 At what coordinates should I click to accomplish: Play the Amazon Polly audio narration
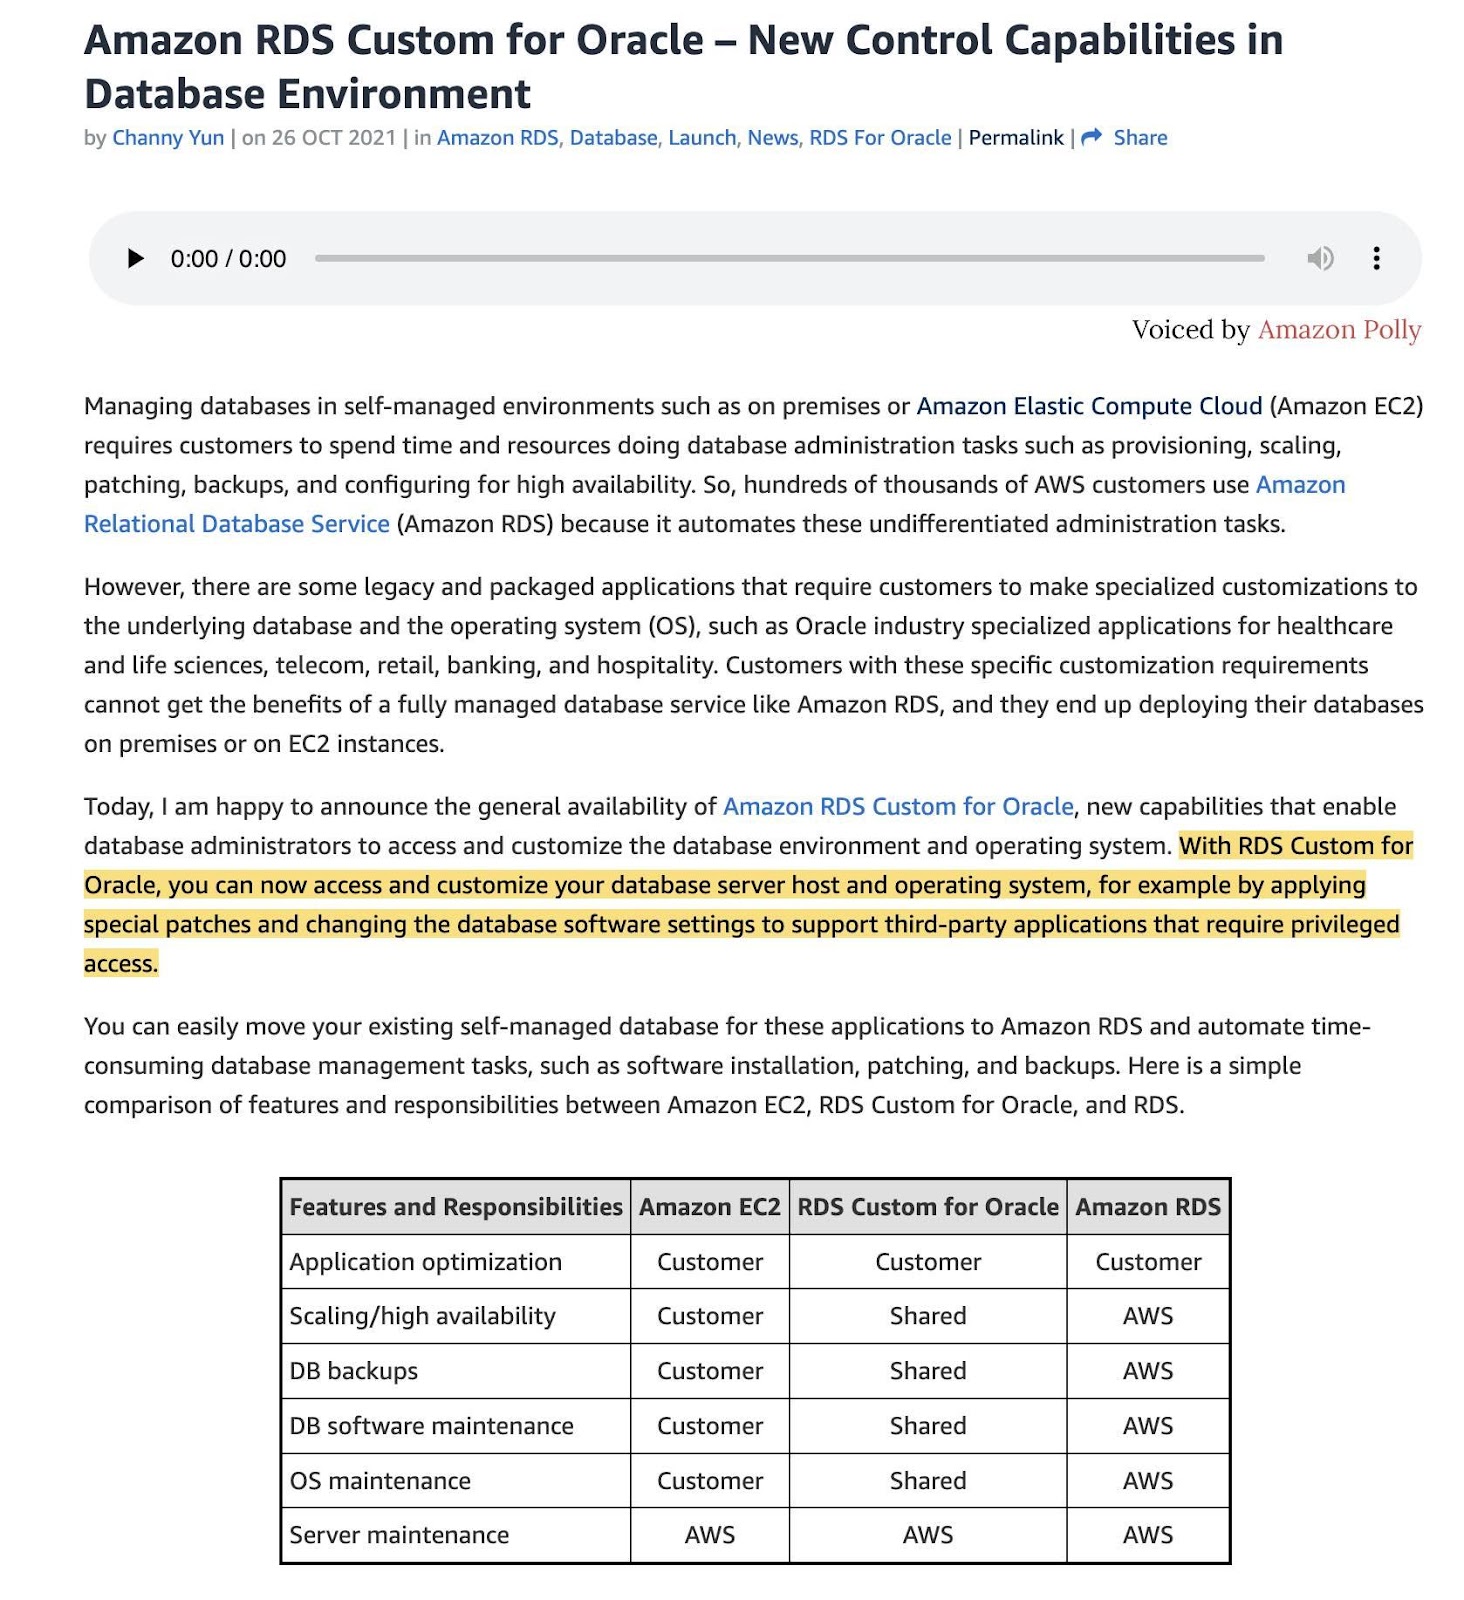(x=136, y=259)
